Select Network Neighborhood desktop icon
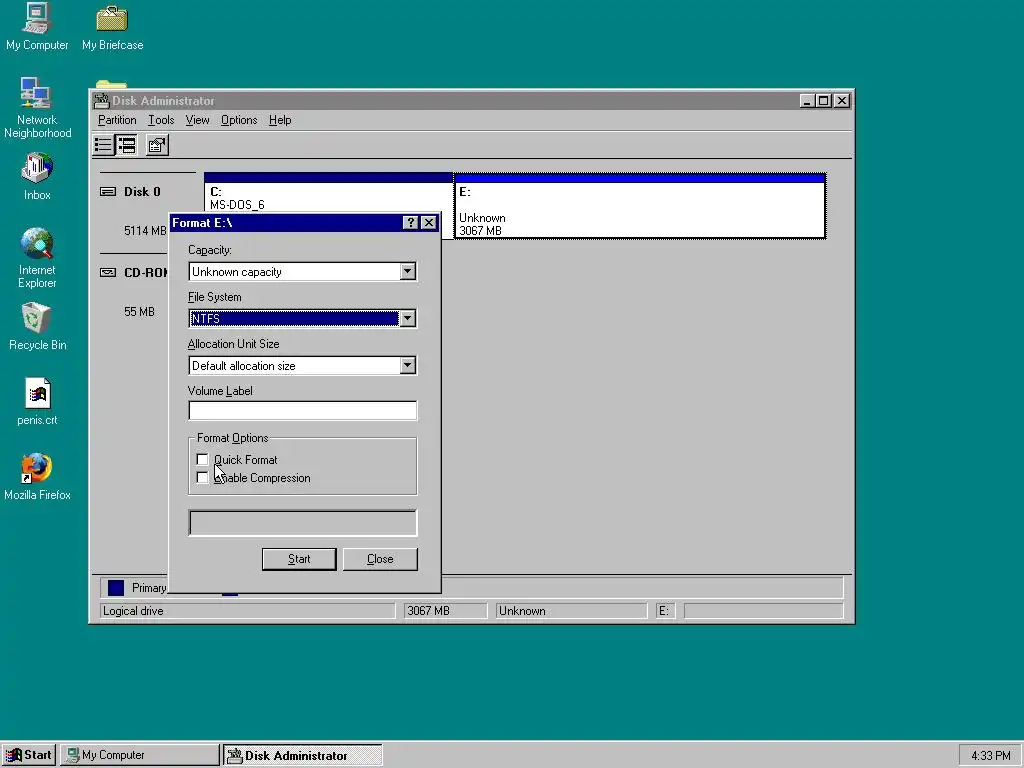Screen dimensions: 1024x768 coord(37,108)
